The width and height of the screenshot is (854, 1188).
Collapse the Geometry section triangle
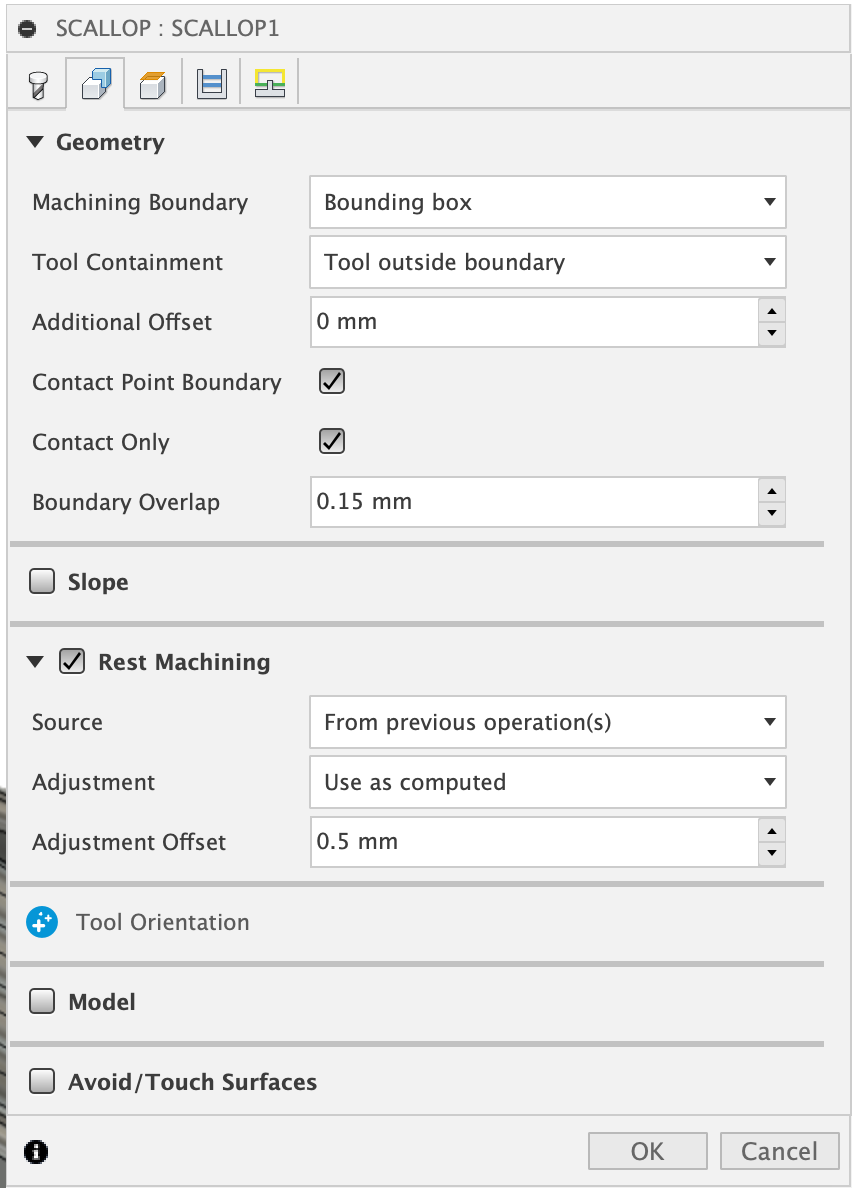36,142
